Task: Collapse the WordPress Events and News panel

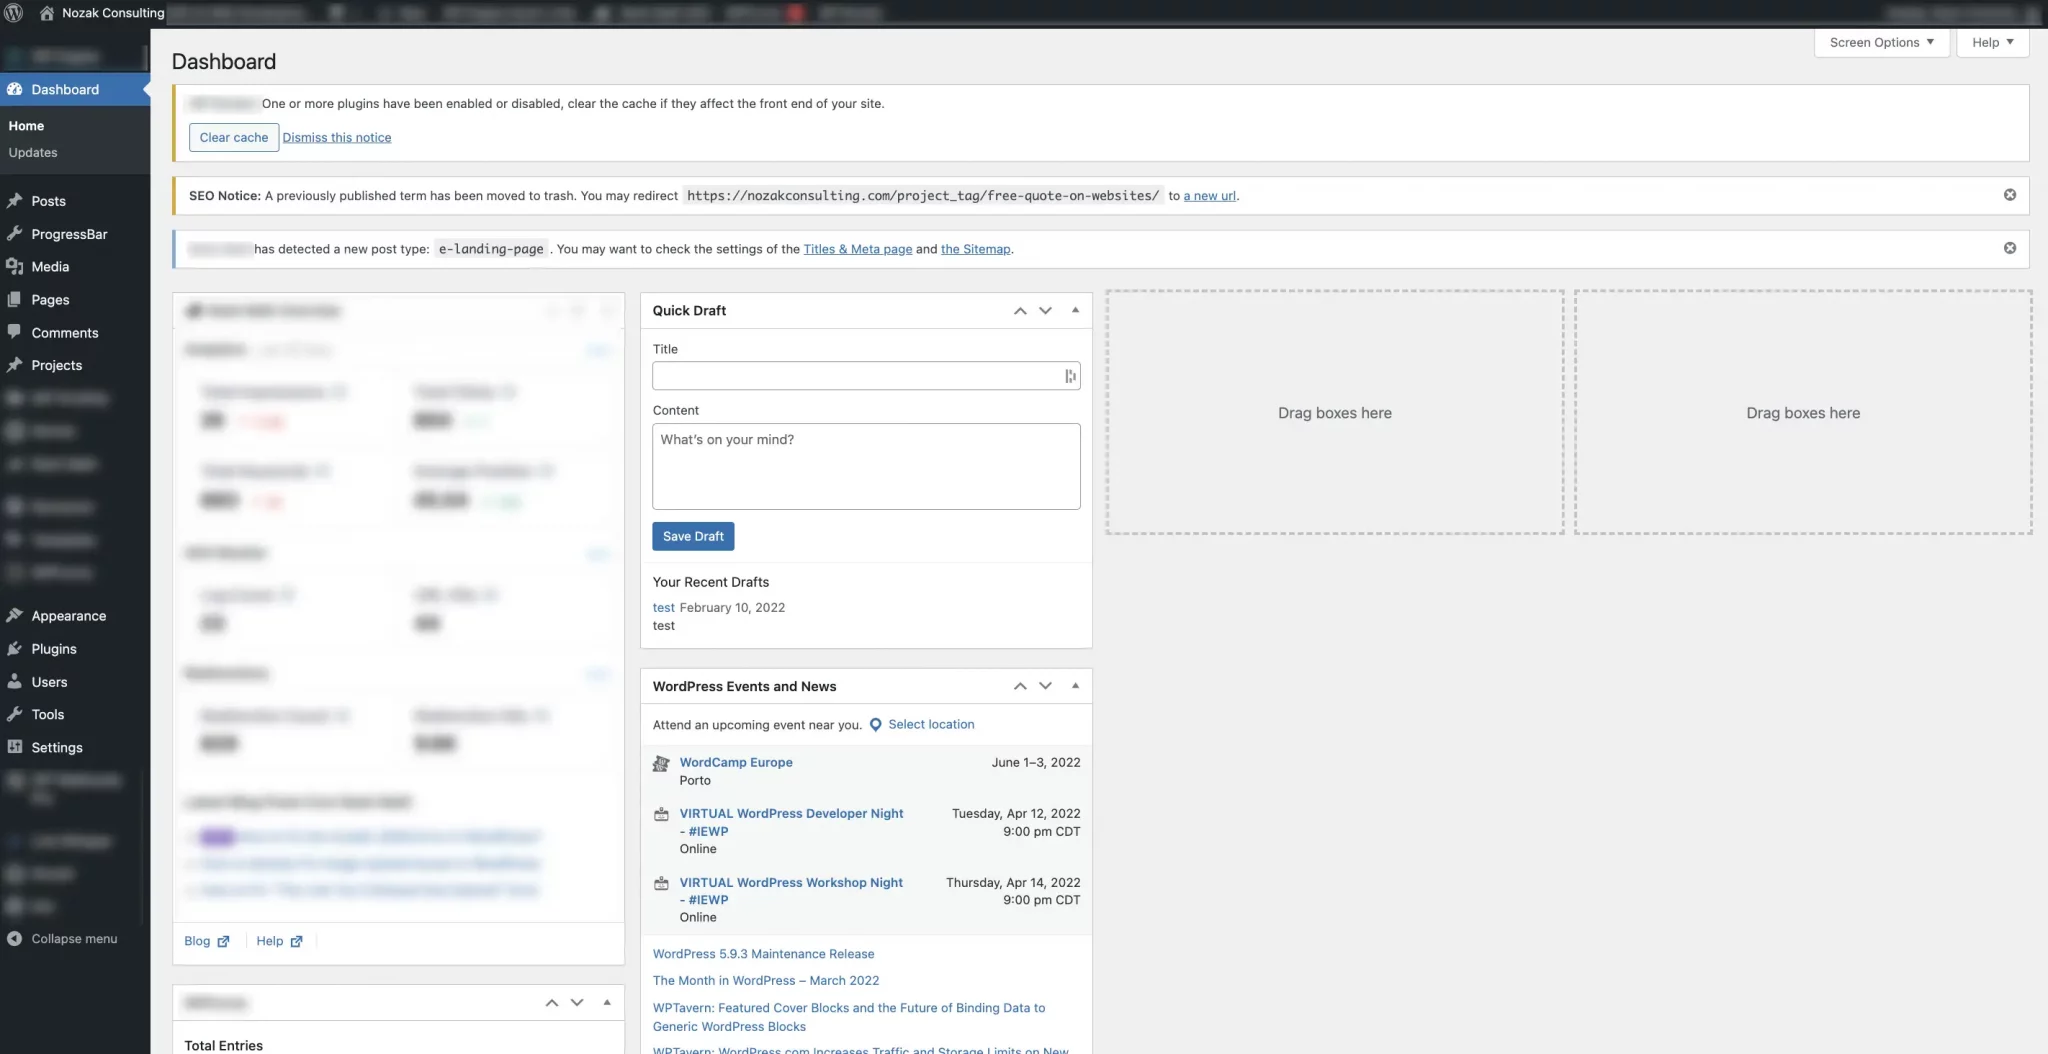Action: point(1075,686)
